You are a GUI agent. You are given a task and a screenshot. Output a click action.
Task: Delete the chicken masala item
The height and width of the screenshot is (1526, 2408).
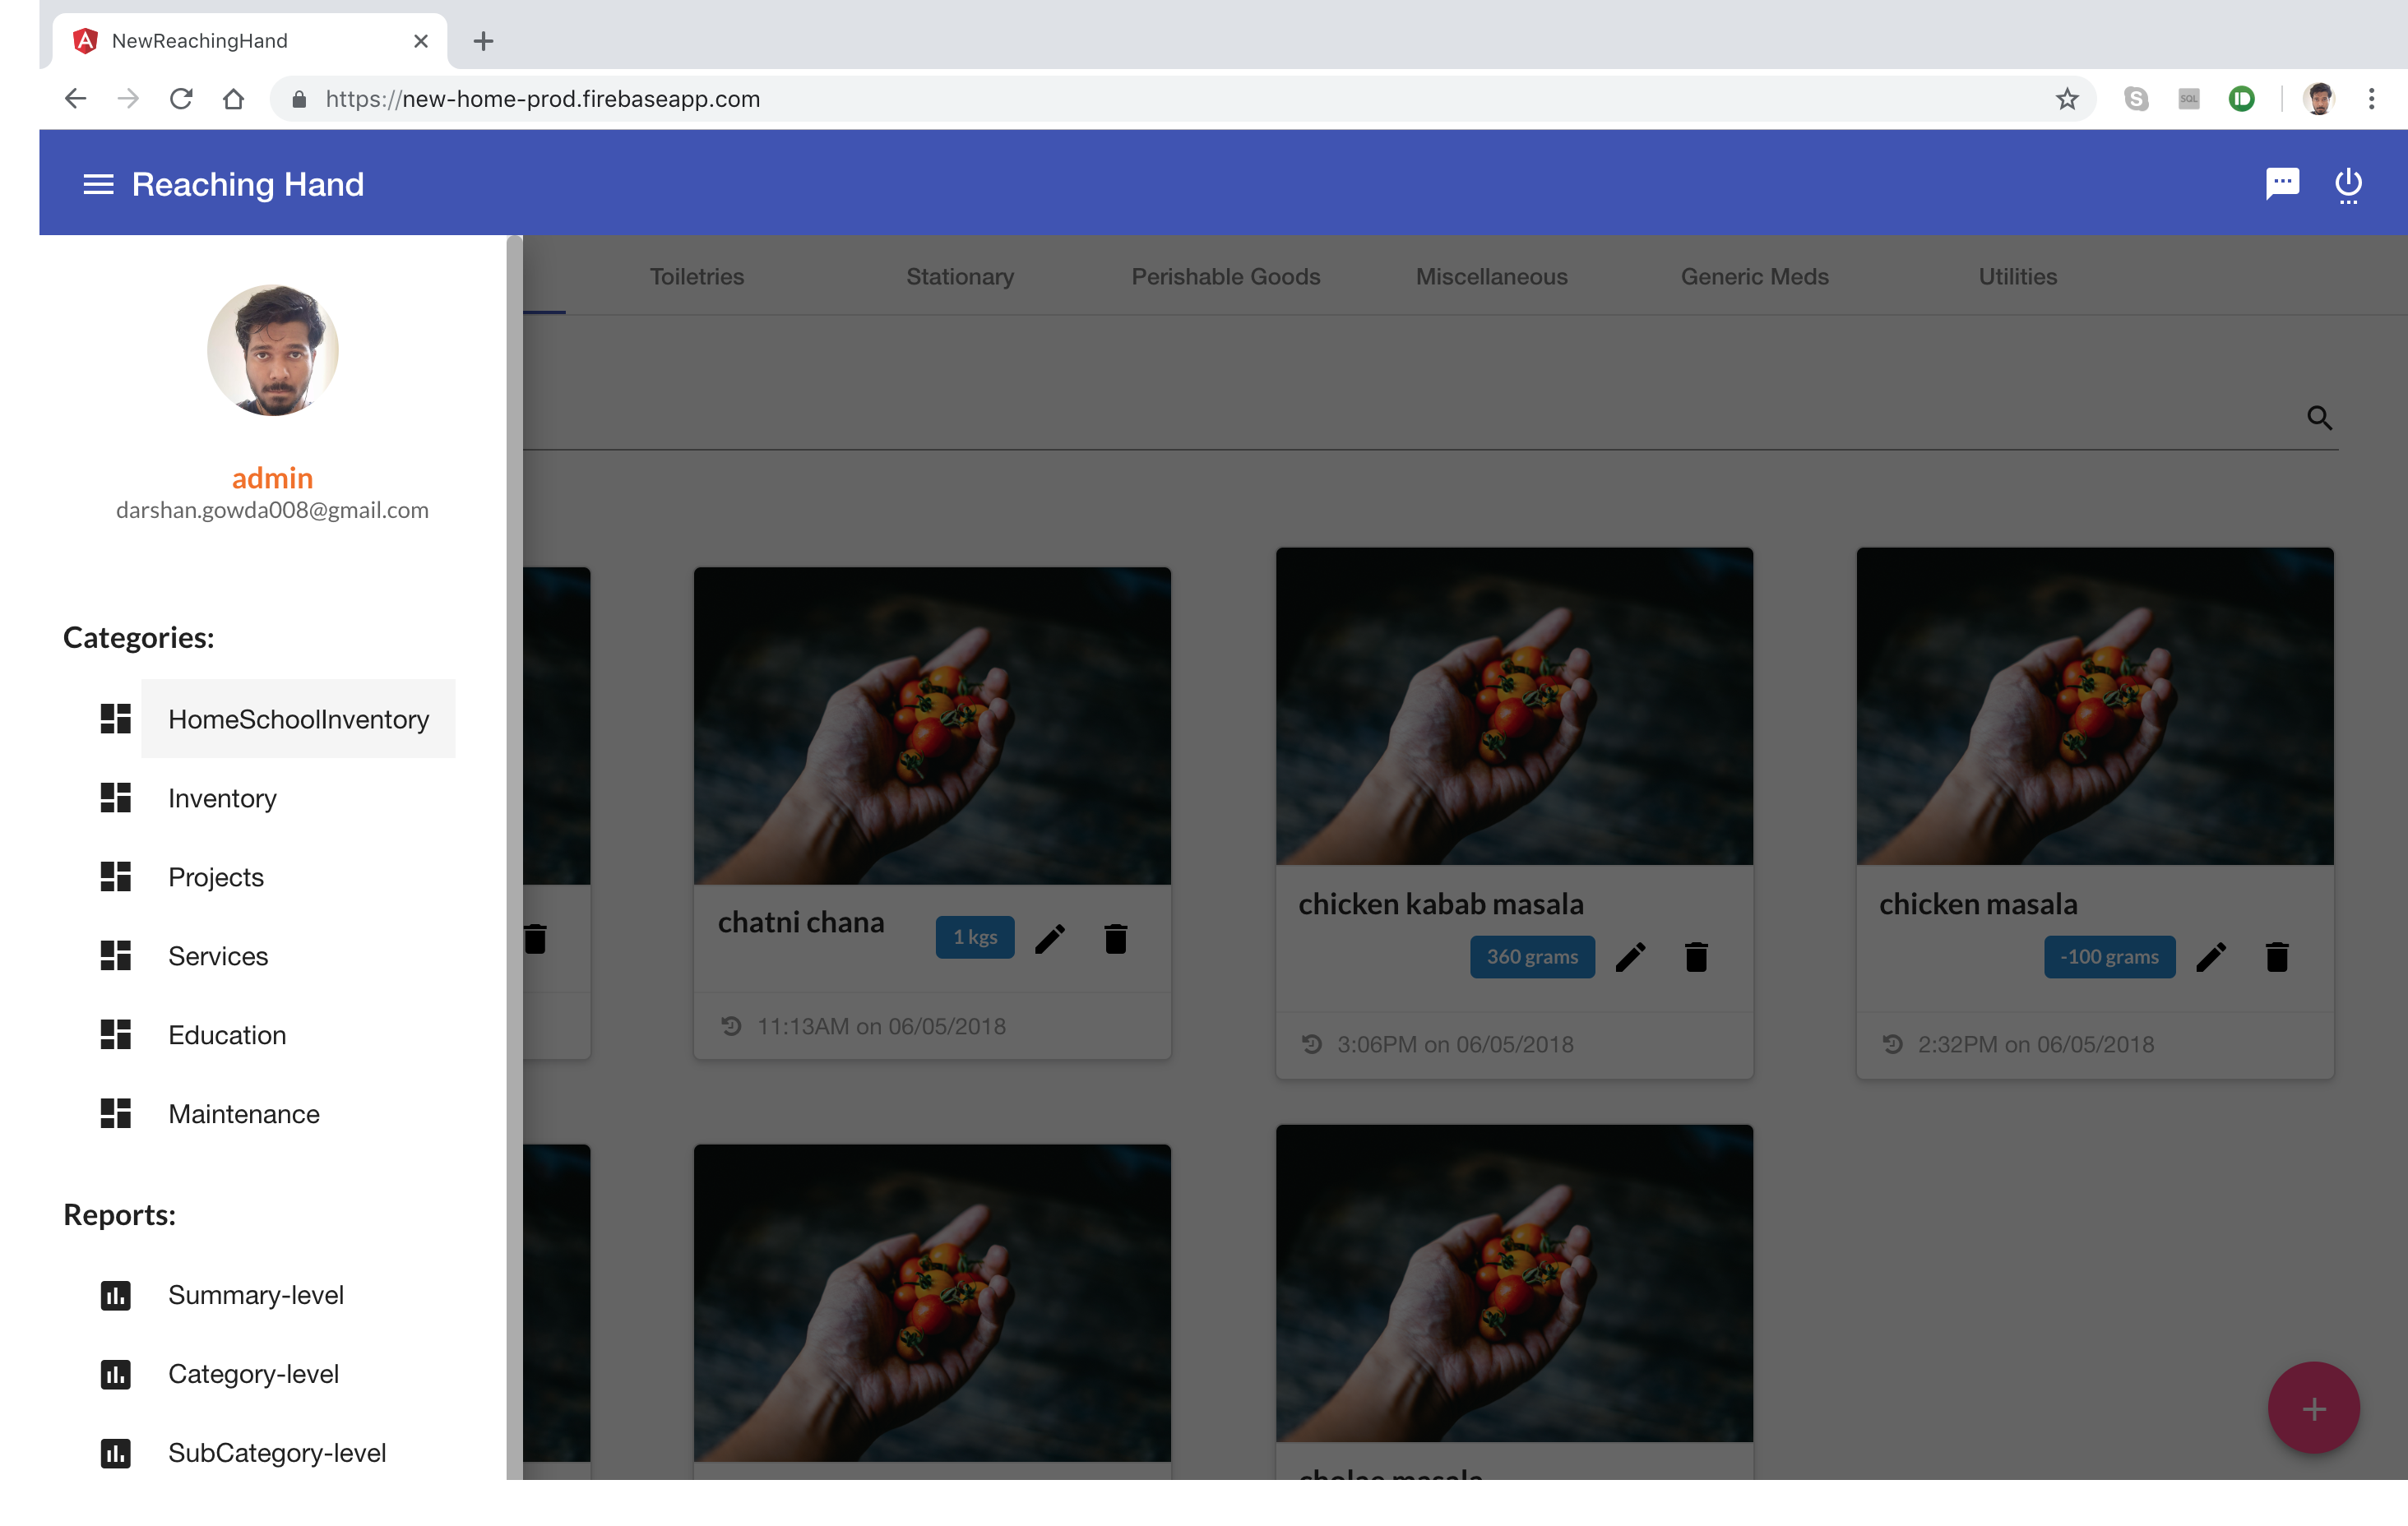coord(2277,957)
